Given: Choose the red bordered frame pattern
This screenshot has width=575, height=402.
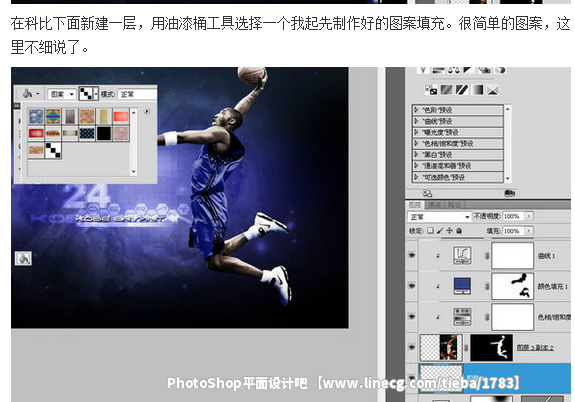Looking at the screenshot, I should pos(36,134).
